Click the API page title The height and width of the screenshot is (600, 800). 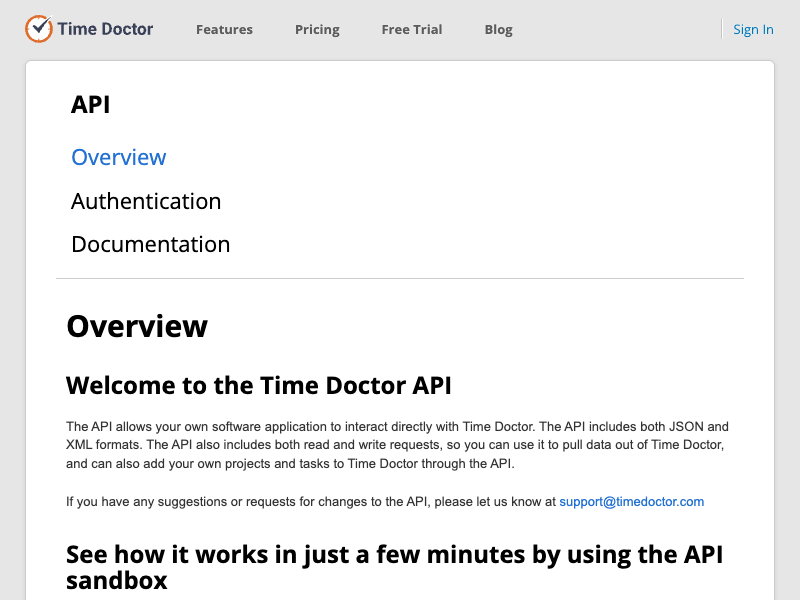(90, 105)
